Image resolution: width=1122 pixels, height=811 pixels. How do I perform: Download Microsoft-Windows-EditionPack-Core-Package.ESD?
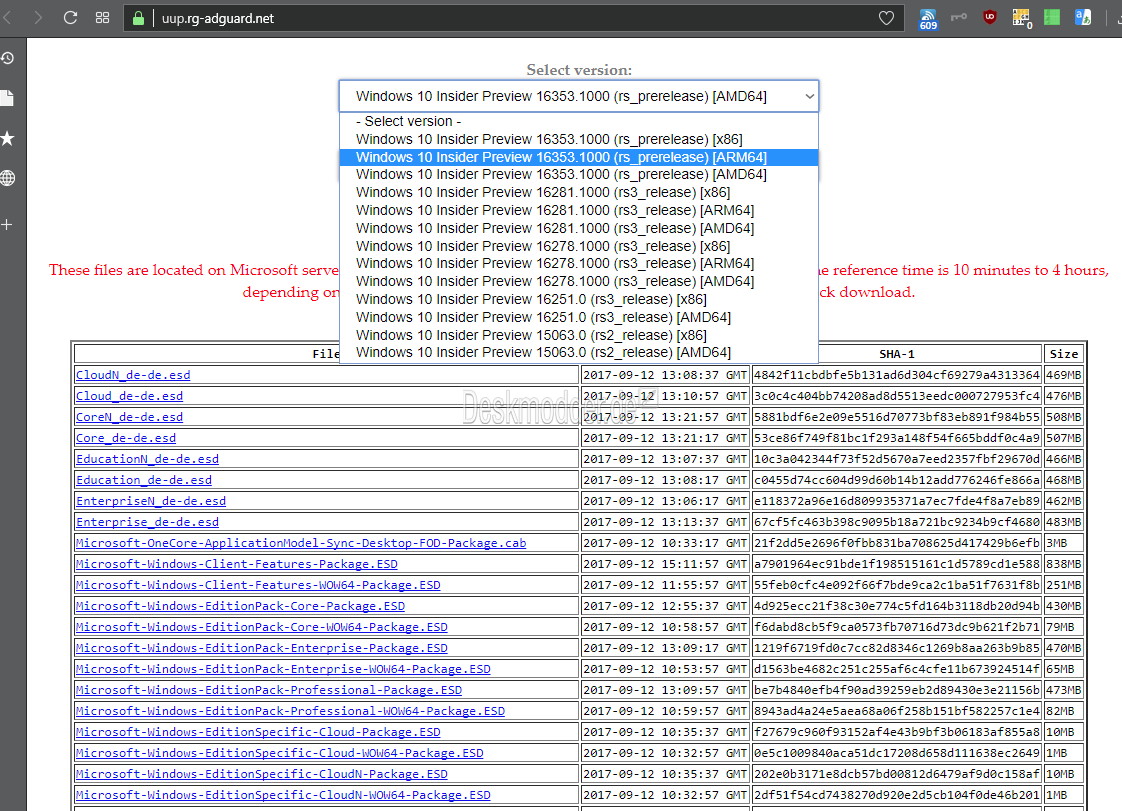pos(240,606)
